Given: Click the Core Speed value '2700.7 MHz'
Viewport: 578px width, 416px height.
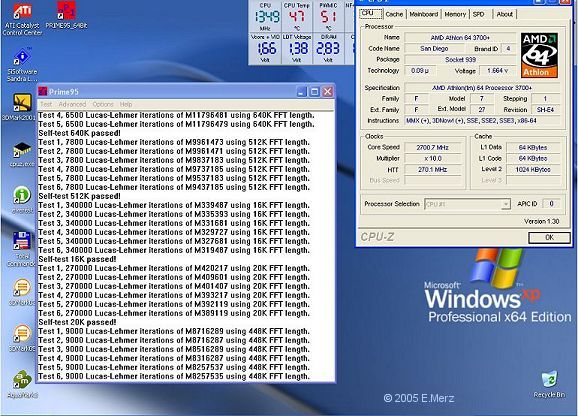Looking at the screenshot, I should pos(433,147).
